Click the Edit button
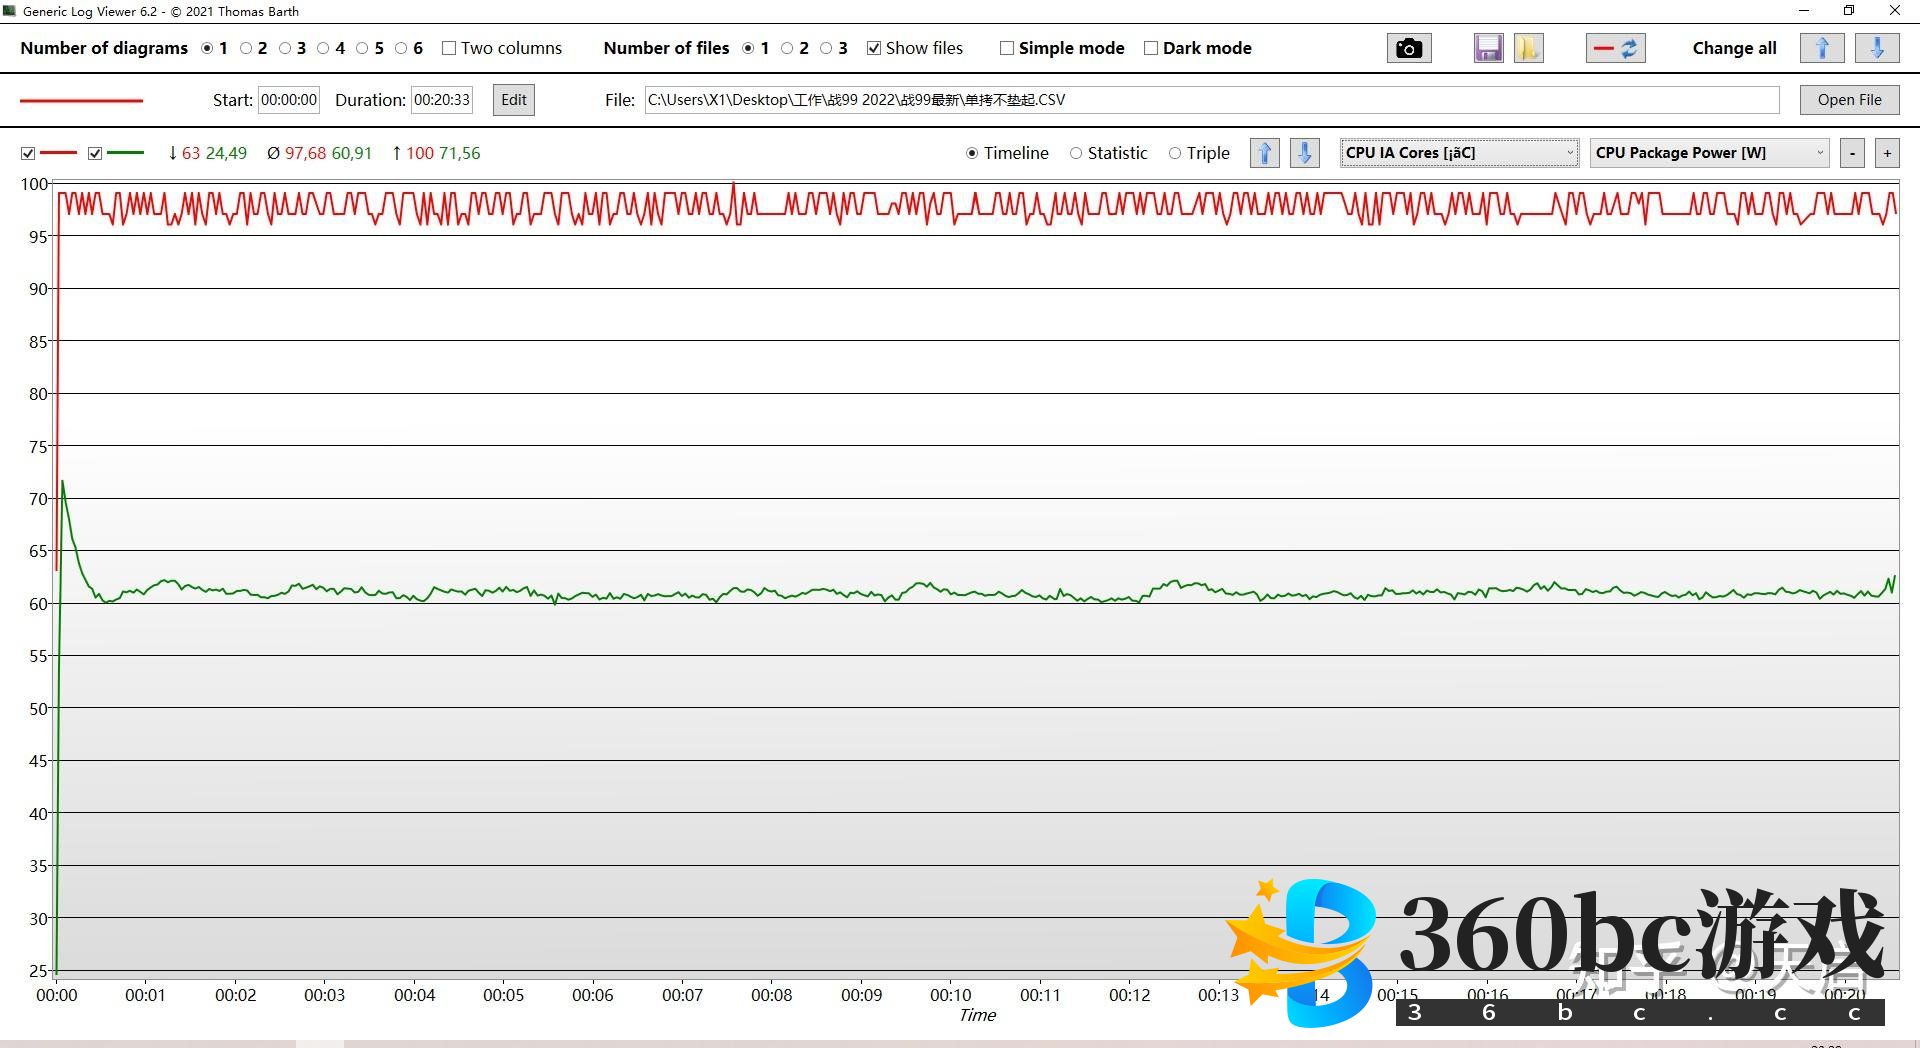This screenshot has width=1920, height=1048. (x=514, y=100)
